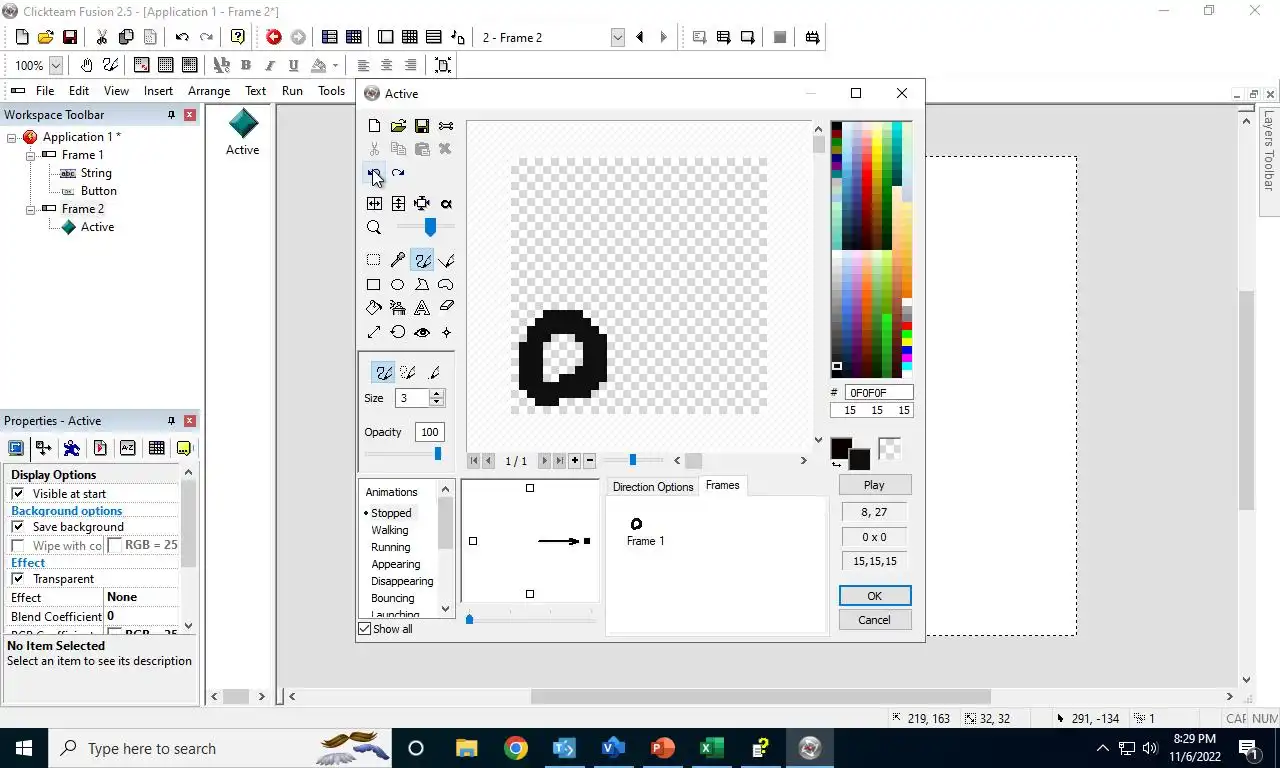The image size is (1280, 768).
Task: Click the help icon in main toolbar
Action: (238, 37)
